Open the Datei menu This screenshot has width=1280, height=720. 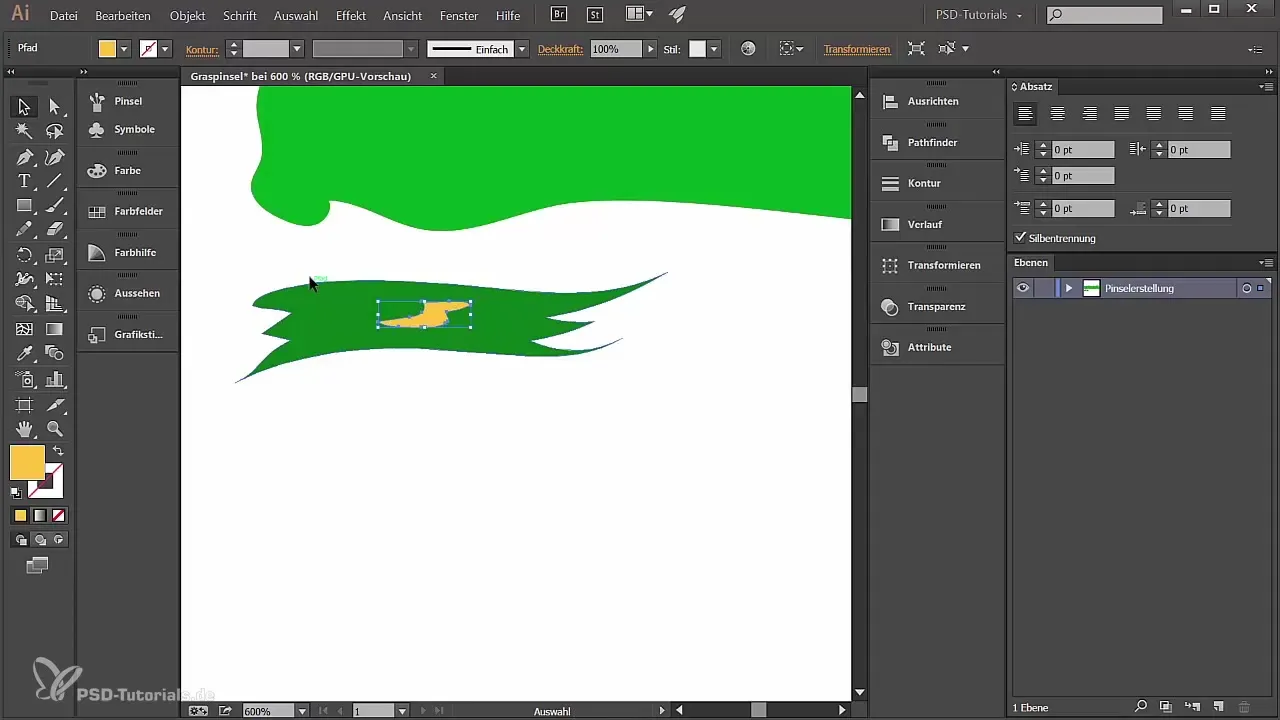click(x=63, y=16)
